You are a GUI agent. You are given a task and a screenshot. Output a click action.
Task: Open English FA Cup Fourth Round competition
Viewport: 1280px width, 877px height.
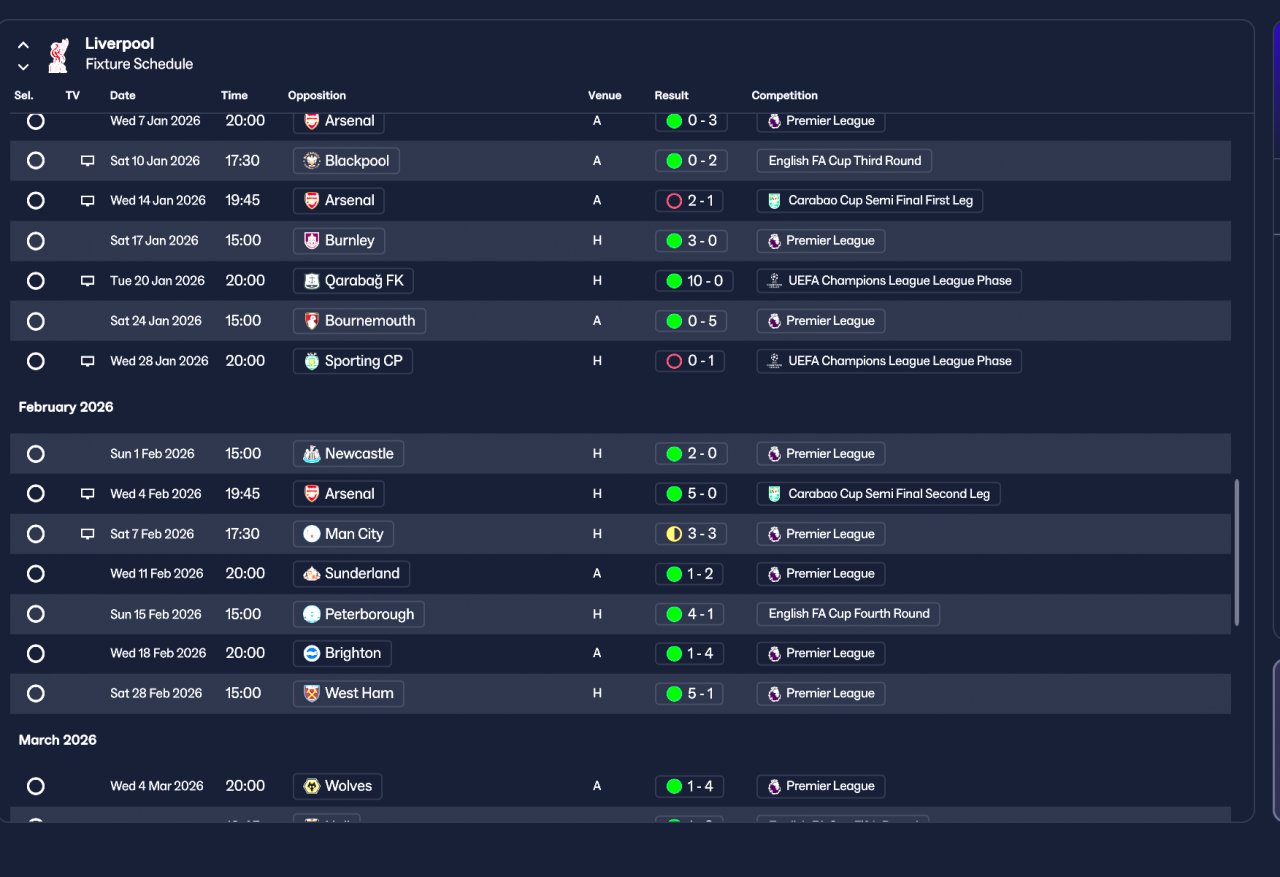point(848,614)
